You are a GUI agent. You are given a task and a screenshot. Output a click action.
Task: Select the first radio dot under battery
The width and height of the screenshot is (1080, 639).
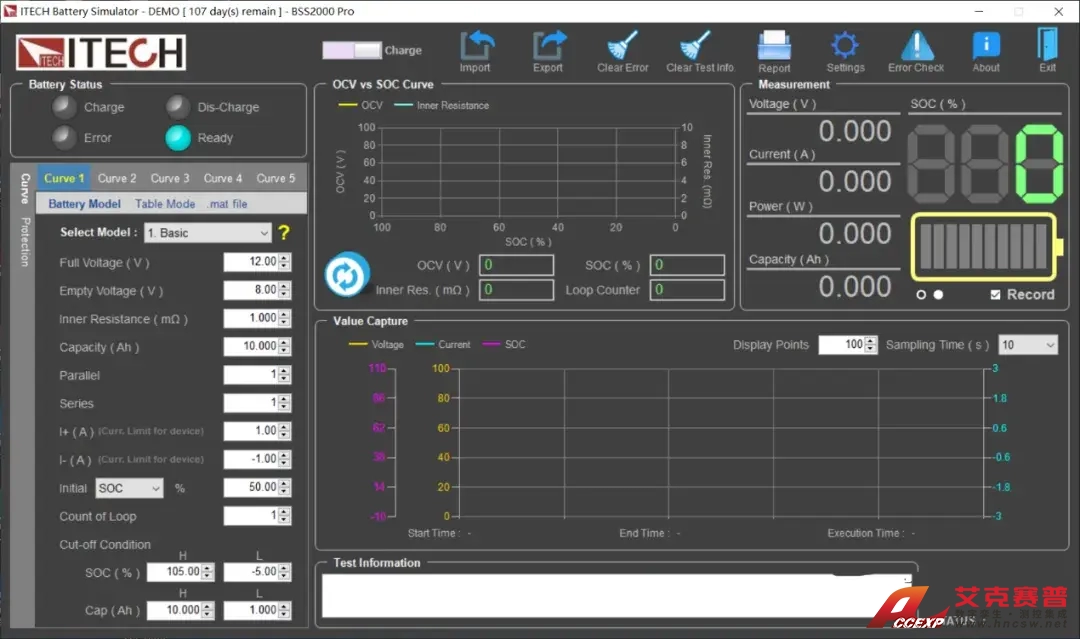[x=921, y=295]
